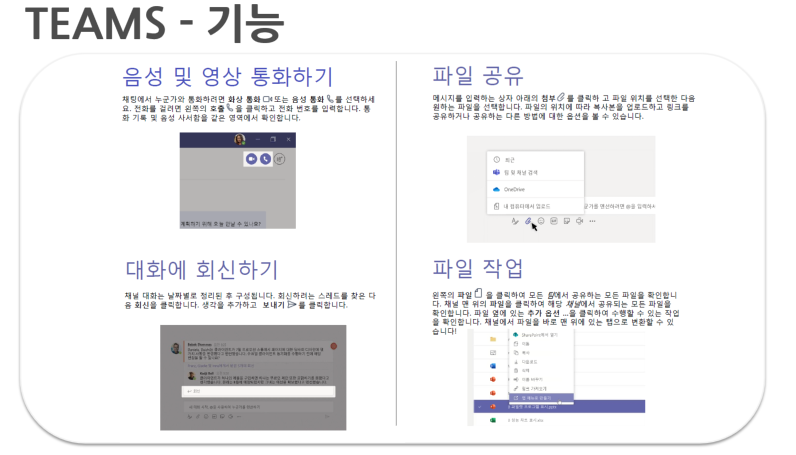This screenshot has height=455, width=796.
Task: Select the highlighted pptx file row
Action: [559, 406]
